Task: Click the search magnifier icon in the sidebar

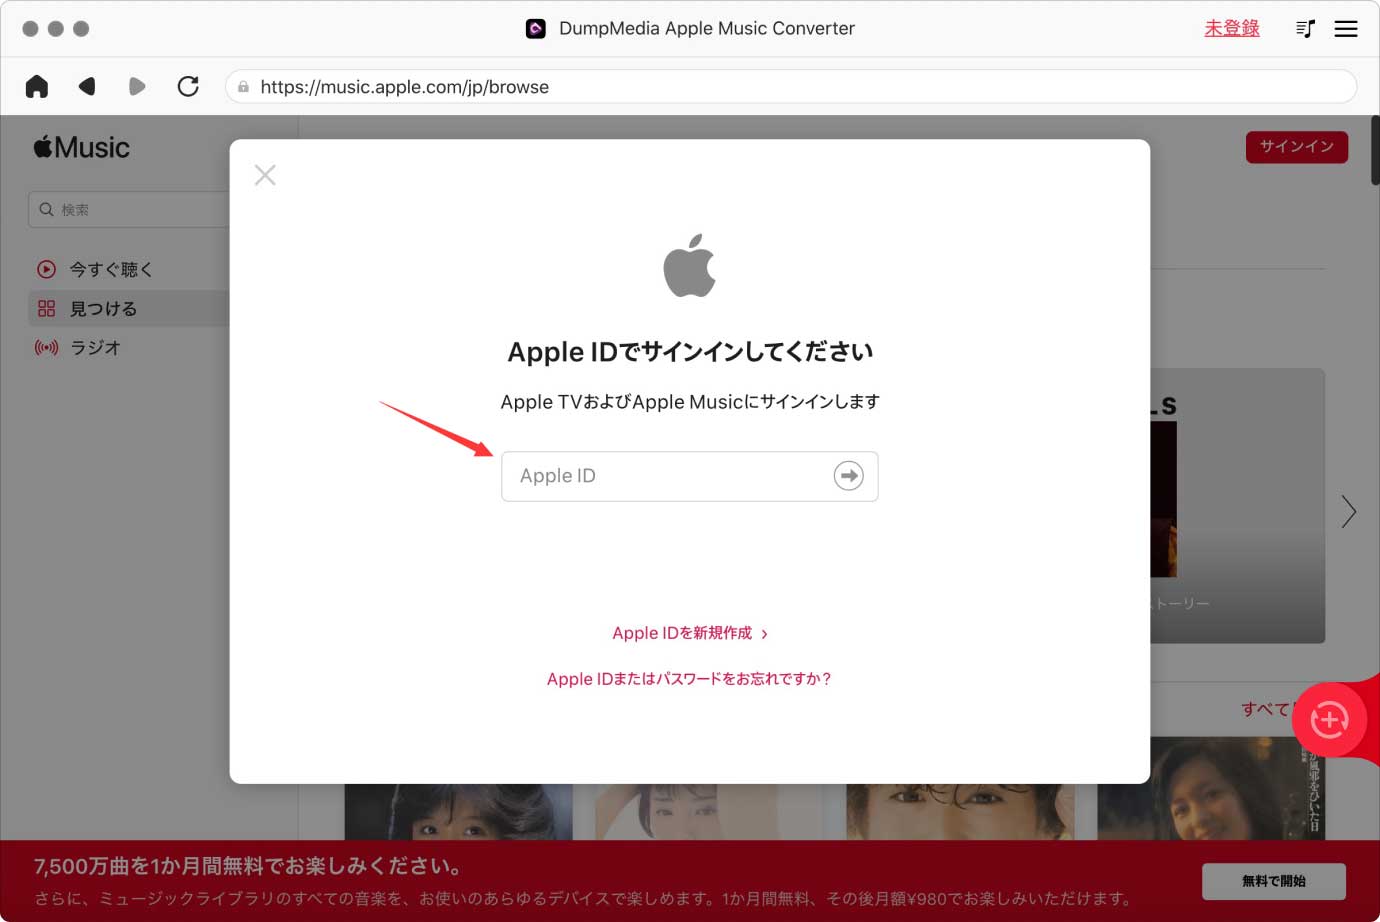Action: (46, 210)
